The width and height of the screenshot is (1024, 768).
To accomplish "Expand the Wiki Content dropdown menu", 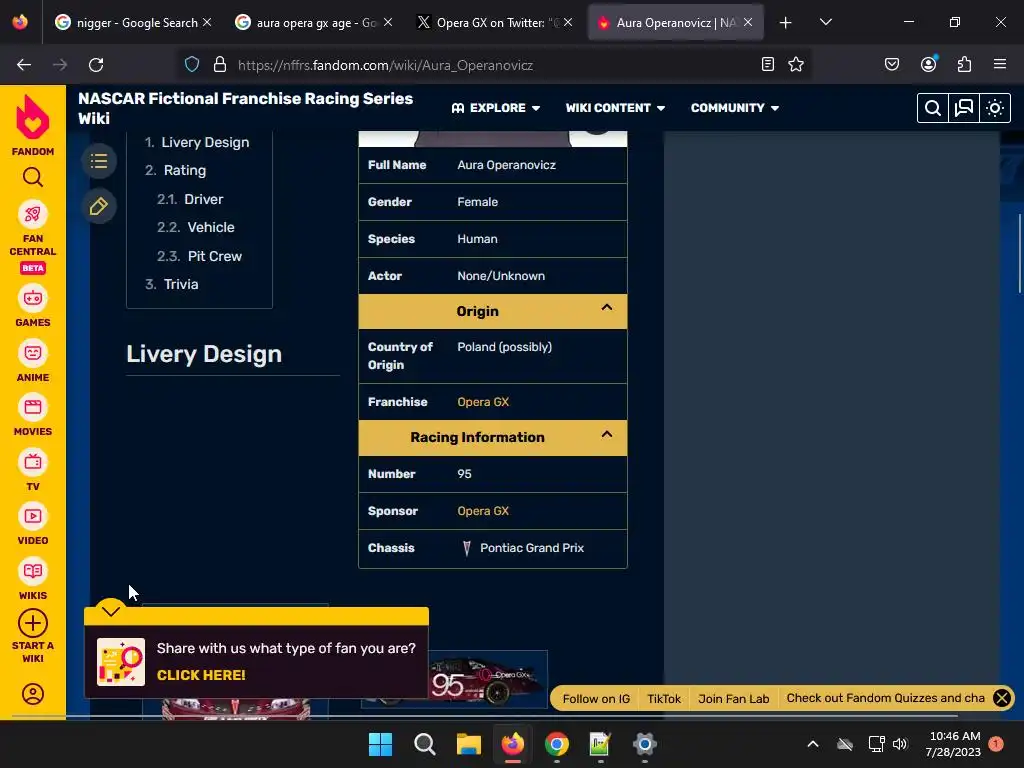I will tap(615, 108).
